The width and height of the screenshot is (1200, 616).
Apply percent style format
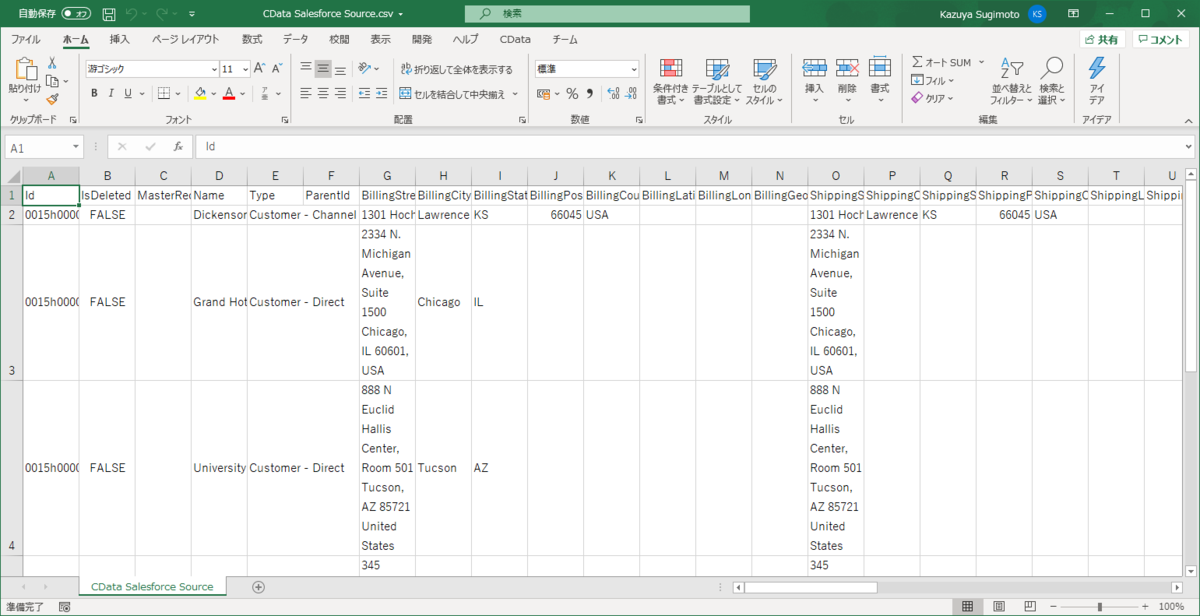(x=572, y=93)
